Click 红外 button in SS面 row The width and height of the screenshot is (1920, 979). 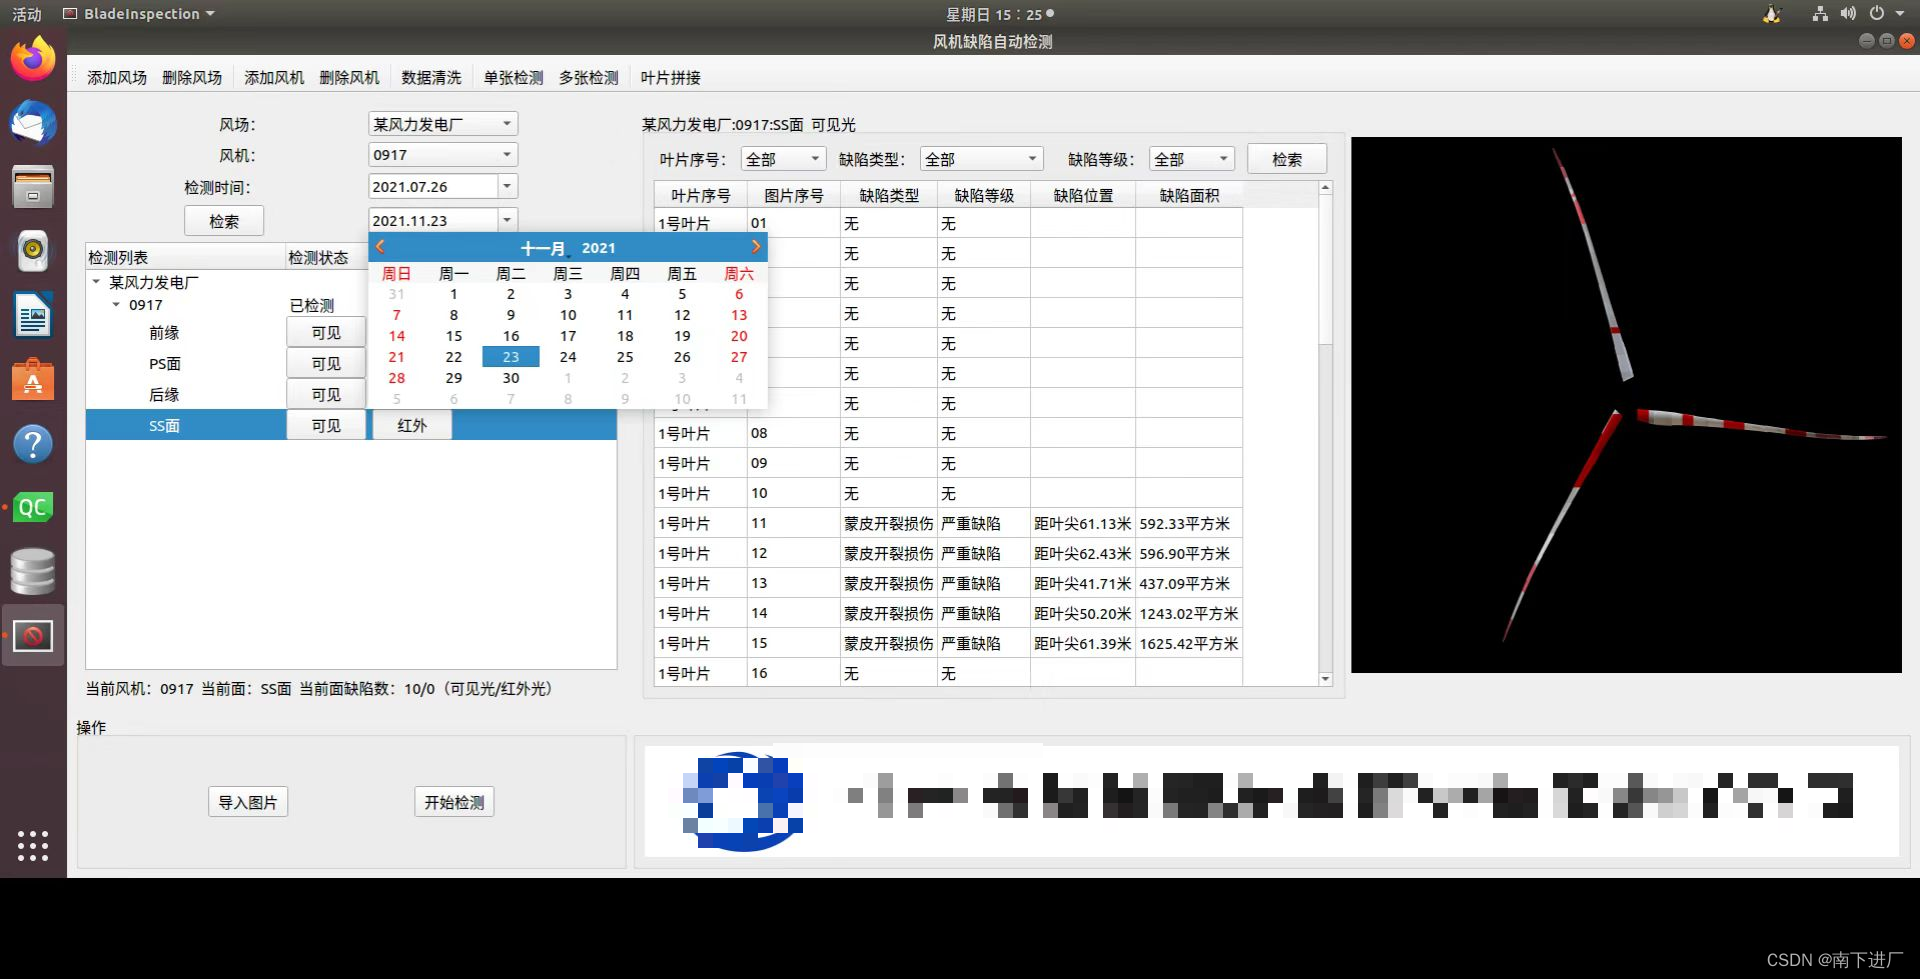(412, 425)
